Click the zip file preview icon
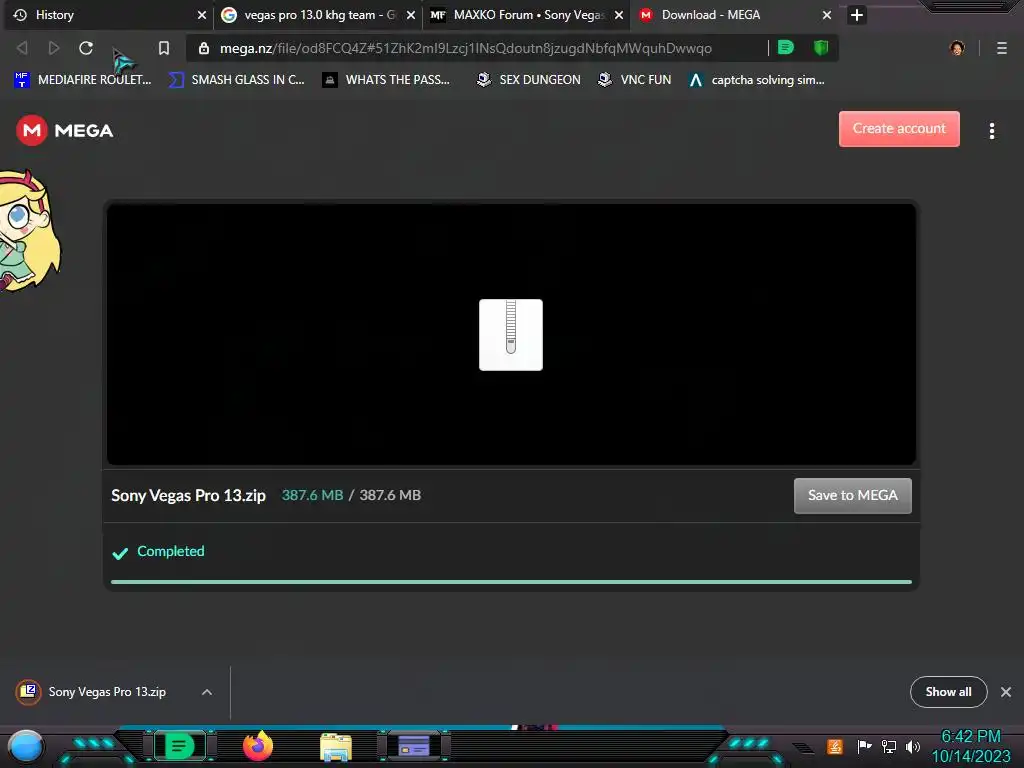Image resolution: width=1024 pixels, height=768 pixels. pos(511,334)
